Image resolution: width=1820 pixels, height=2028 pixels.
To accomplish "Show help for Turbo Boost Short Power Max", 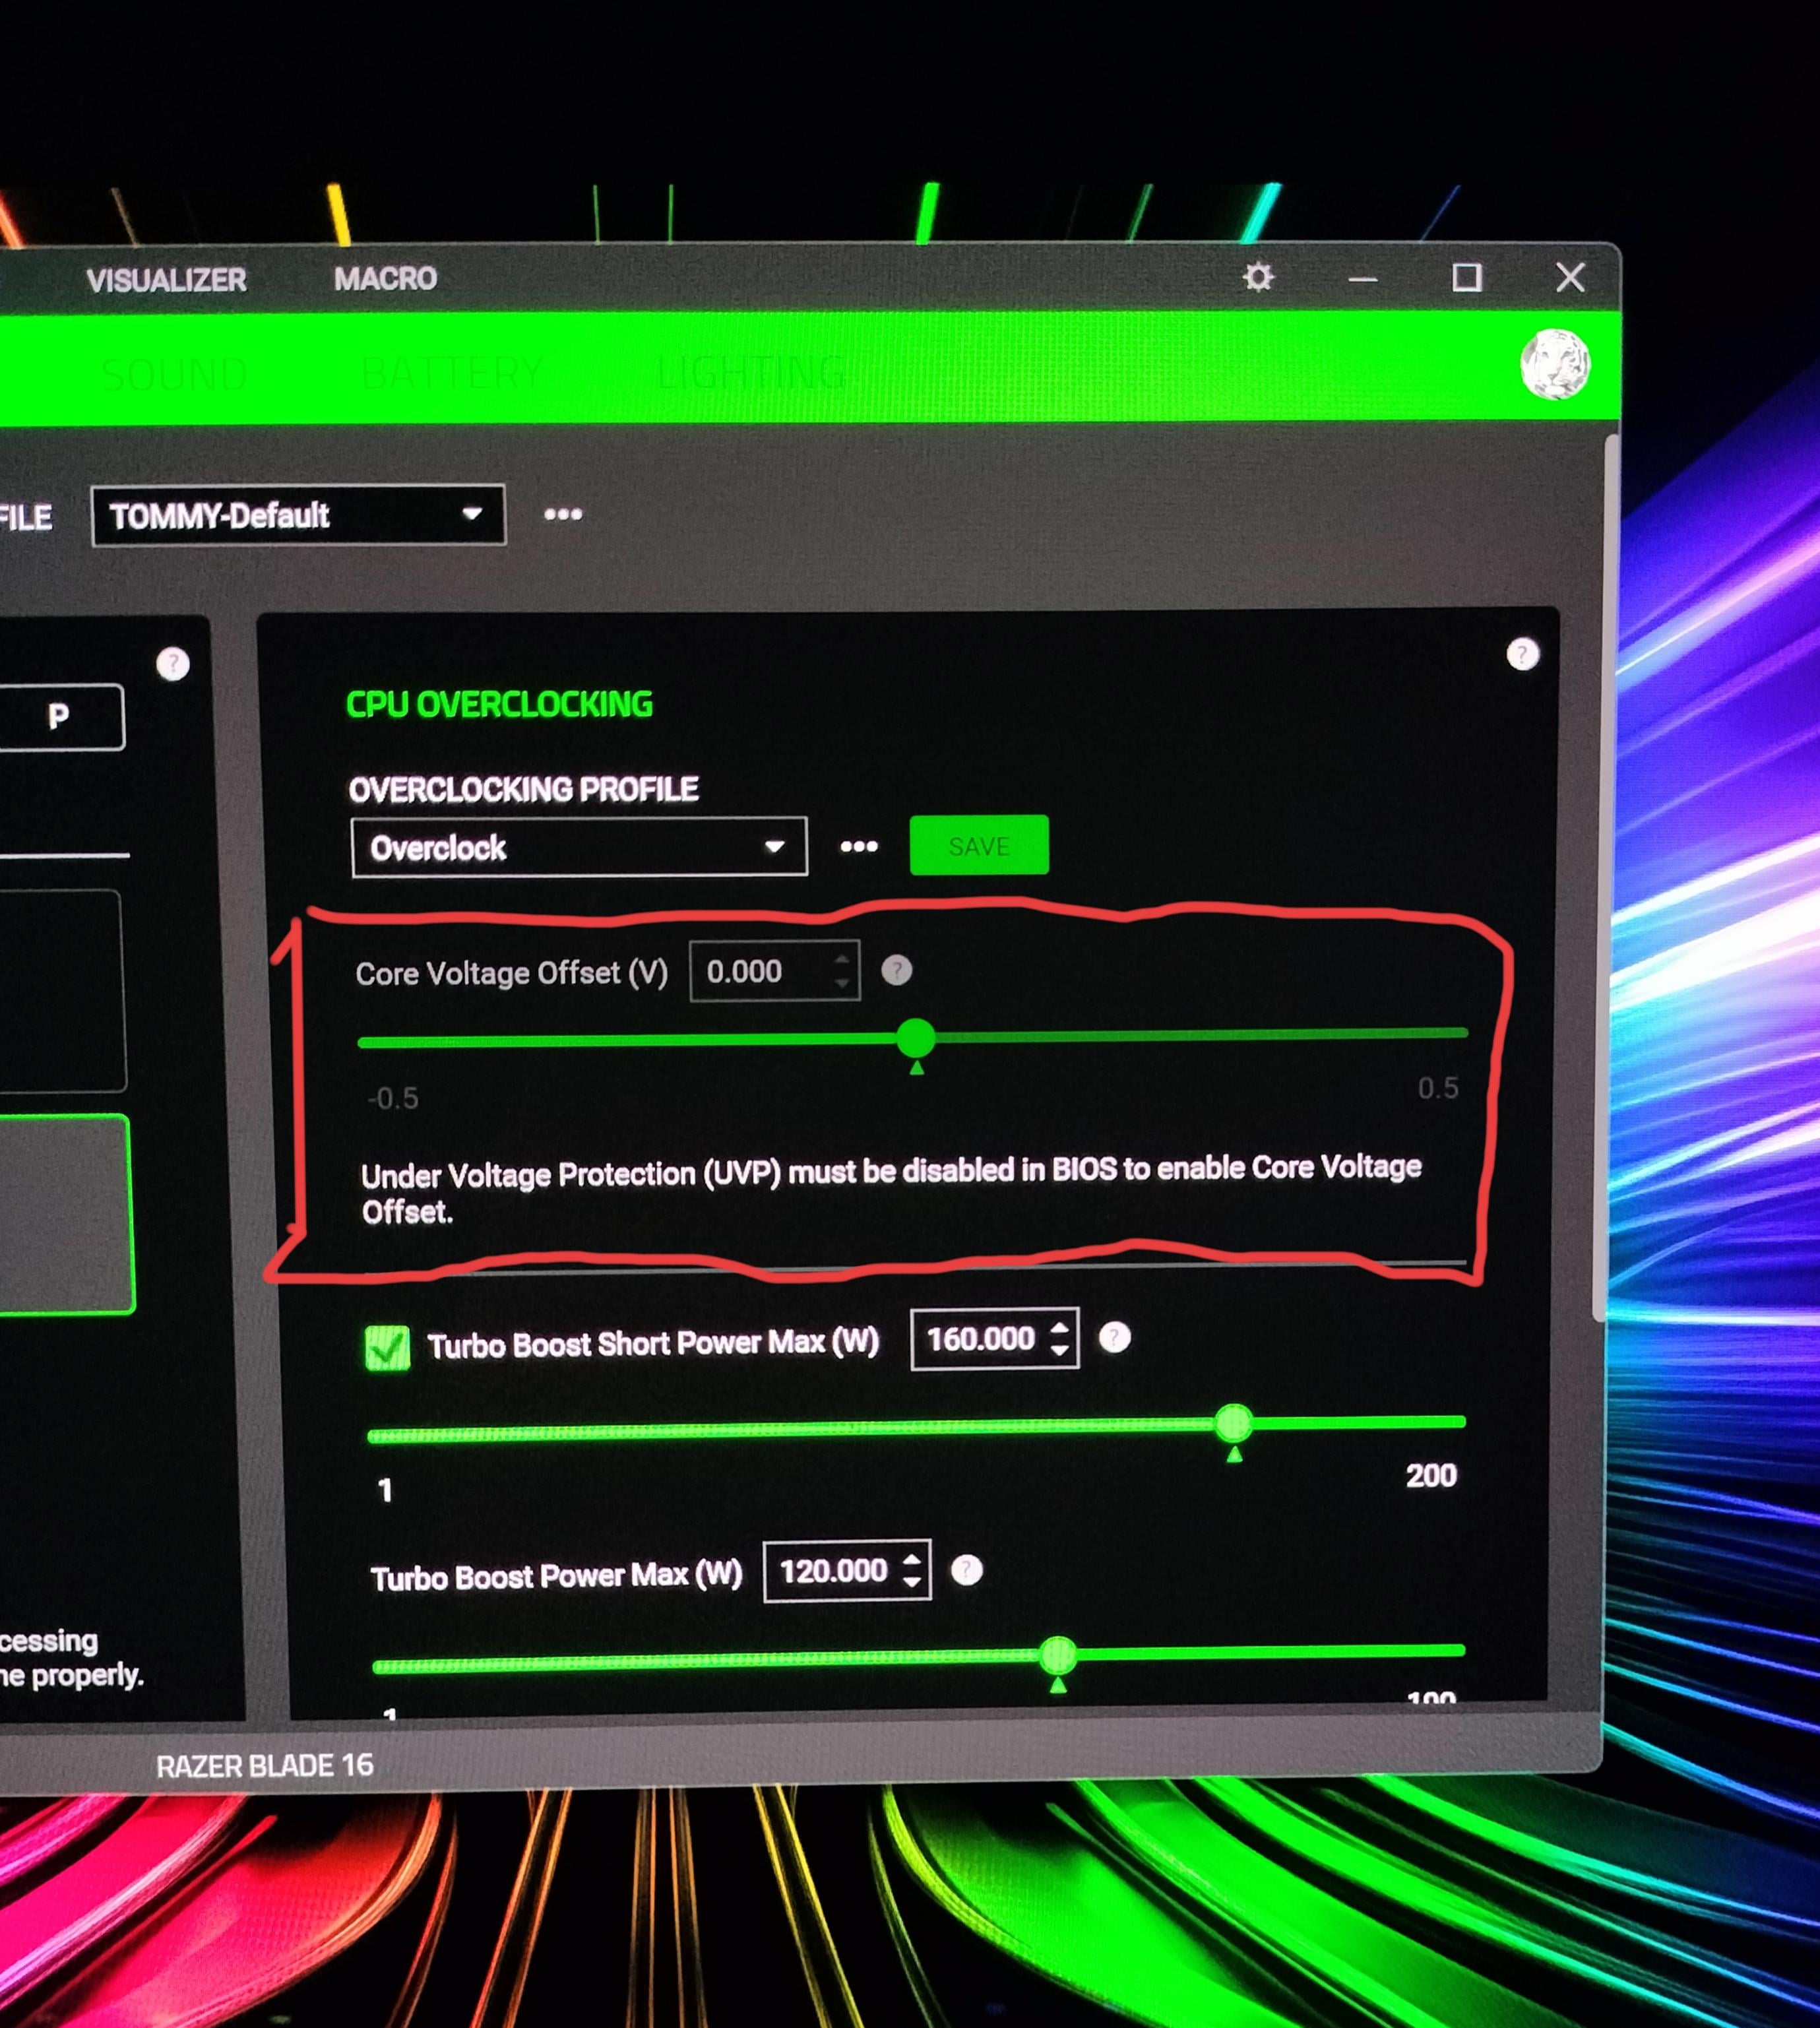I will pos(1115,1337).
